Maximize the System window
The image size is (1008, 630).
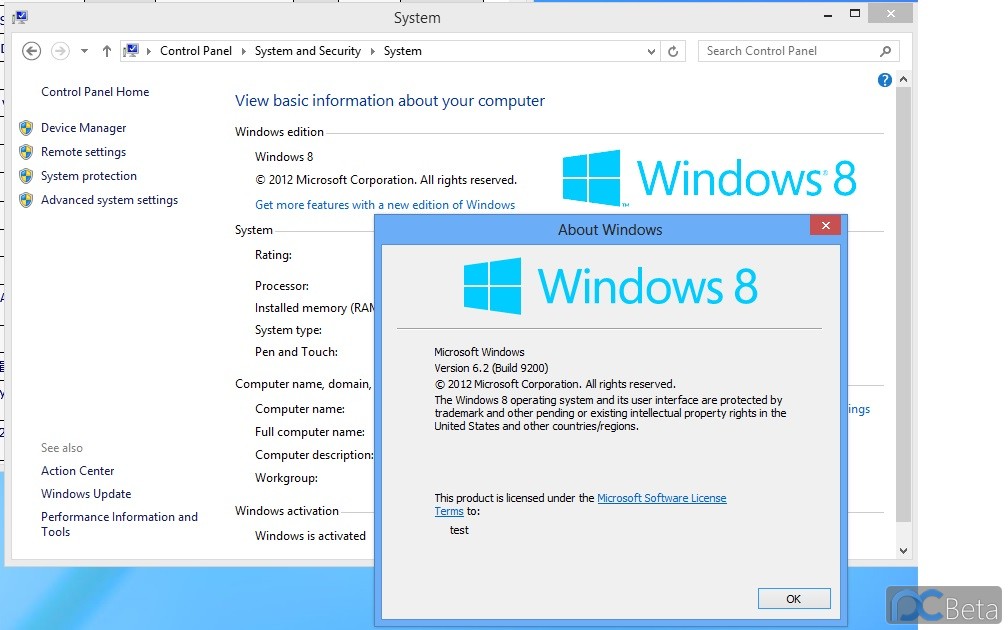point(855,14)
